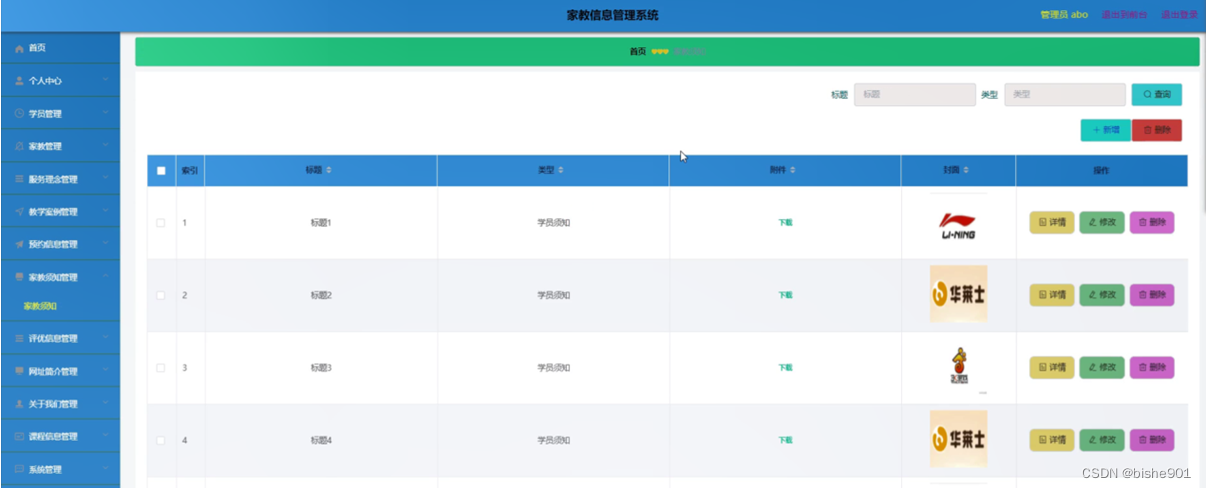Sort the 附件 column using its sort arrows
The image size is (1206, 488).
[792, 171]
